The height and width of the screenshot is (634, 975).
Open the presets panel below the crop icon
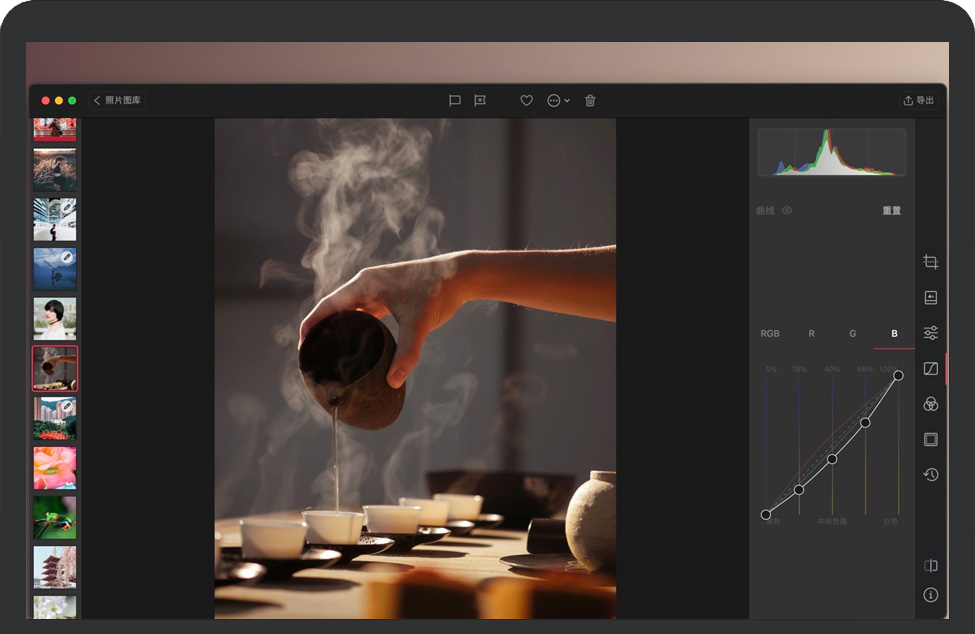930,297
